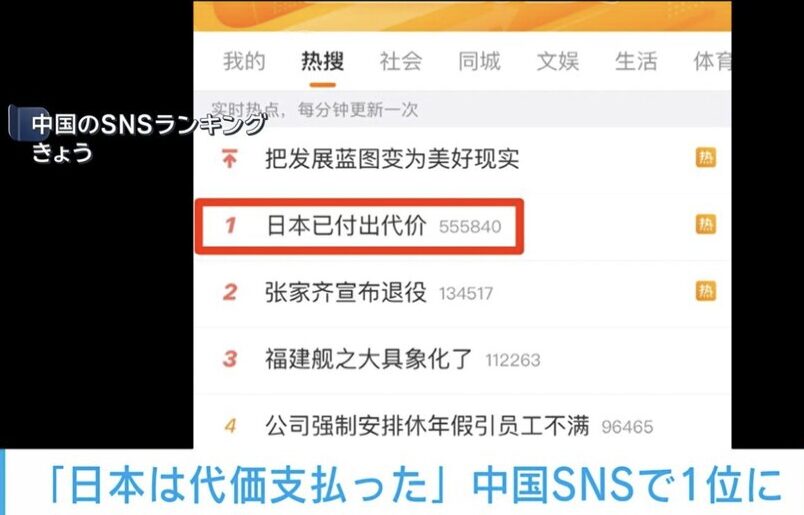Click rank number 1 icon
This screenshot has width=804, height=515.
[x=230, y=226]
